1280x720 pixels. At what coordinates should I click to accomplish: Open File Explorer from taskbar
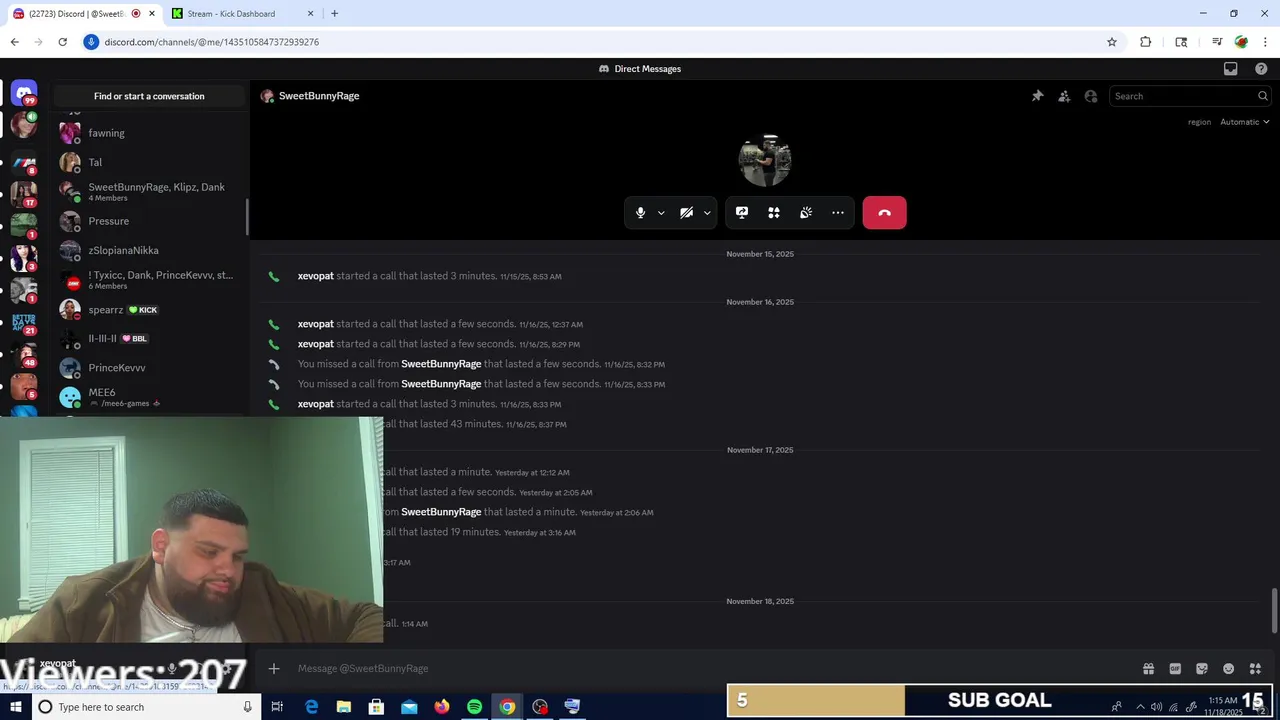coord(344,707)
